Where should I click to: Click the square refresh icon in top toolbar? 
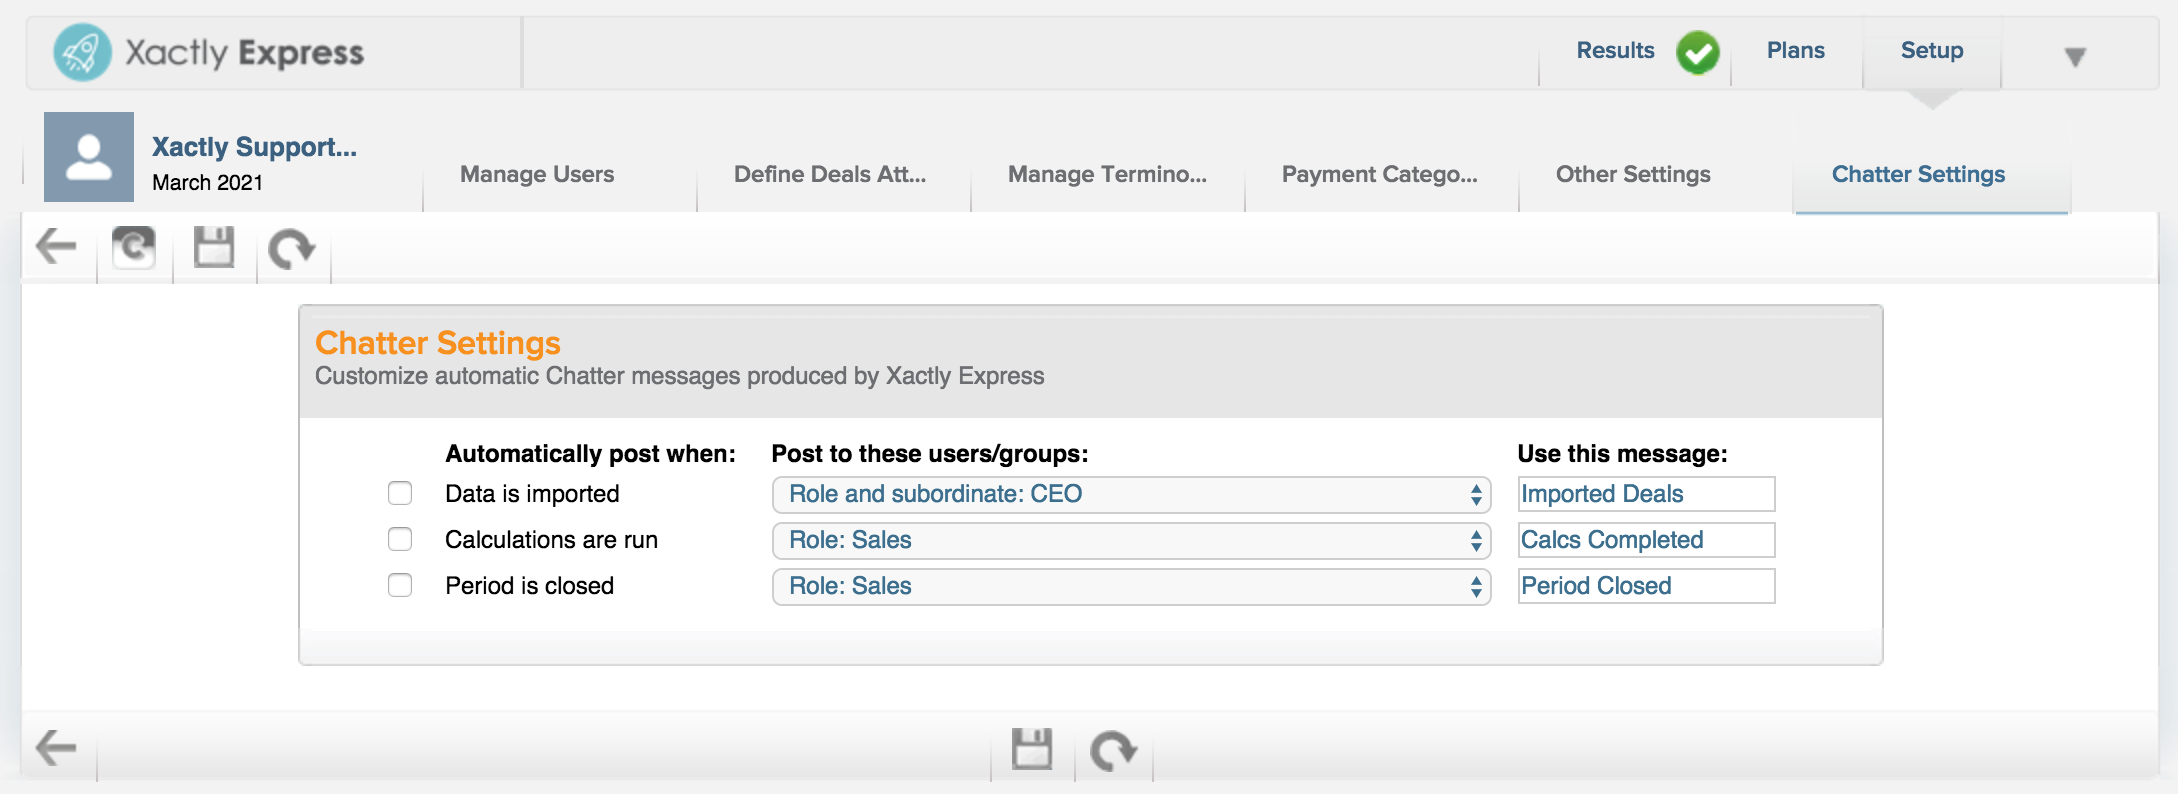[x=134, y=247]
